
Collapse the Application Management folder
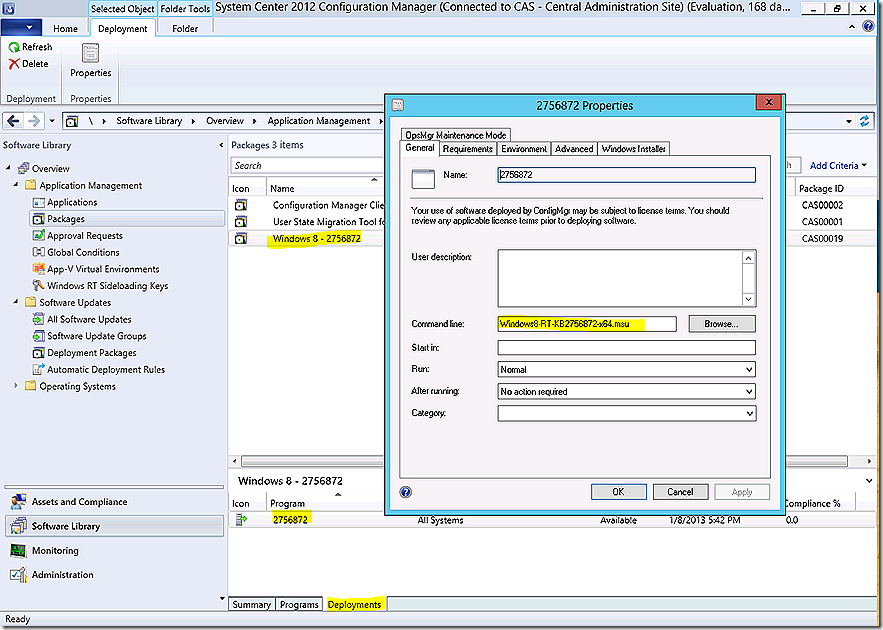(x=16, y=186)
